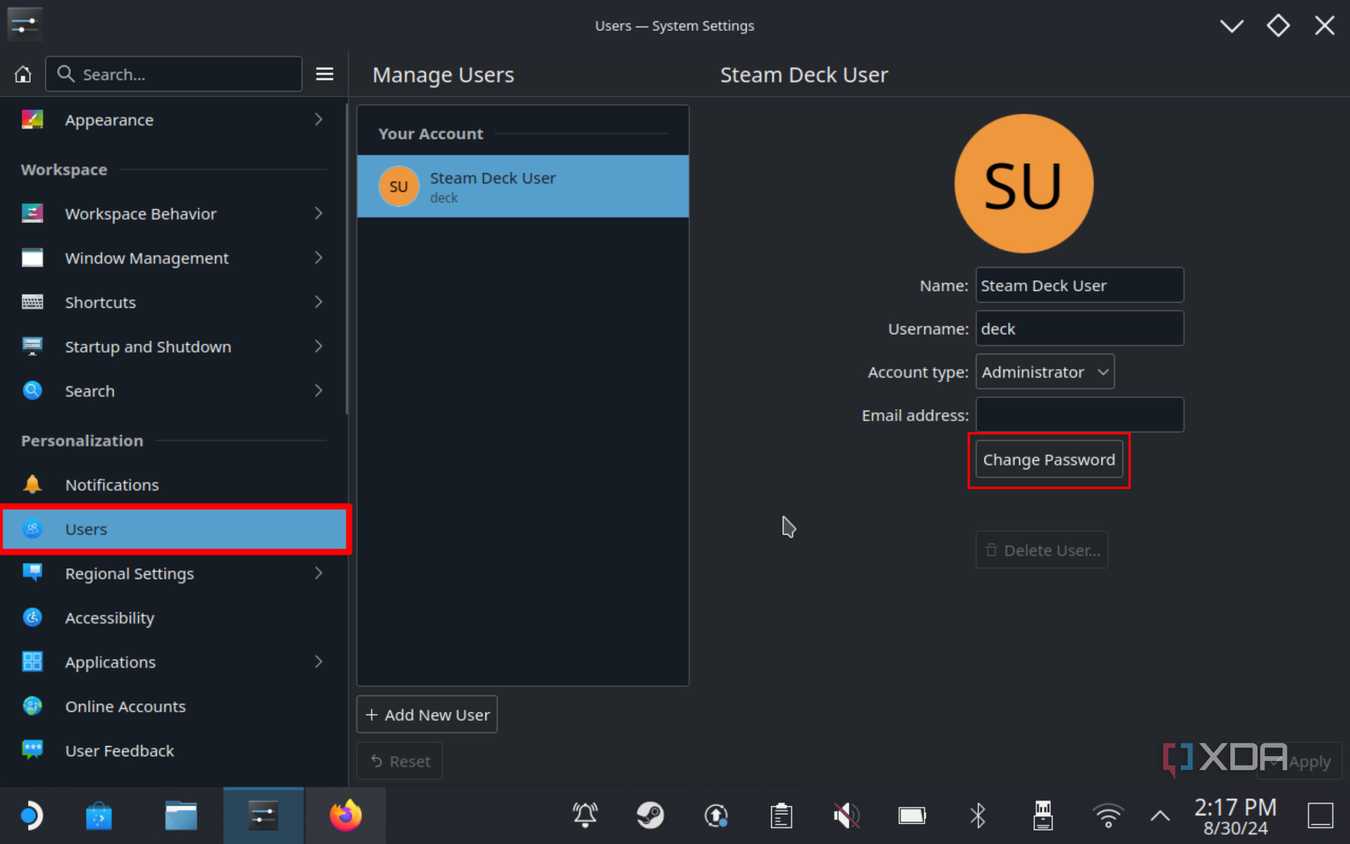The image size is (1350, 844).
Task: Click the Online Accounts icon
Action: click(32, 706)
